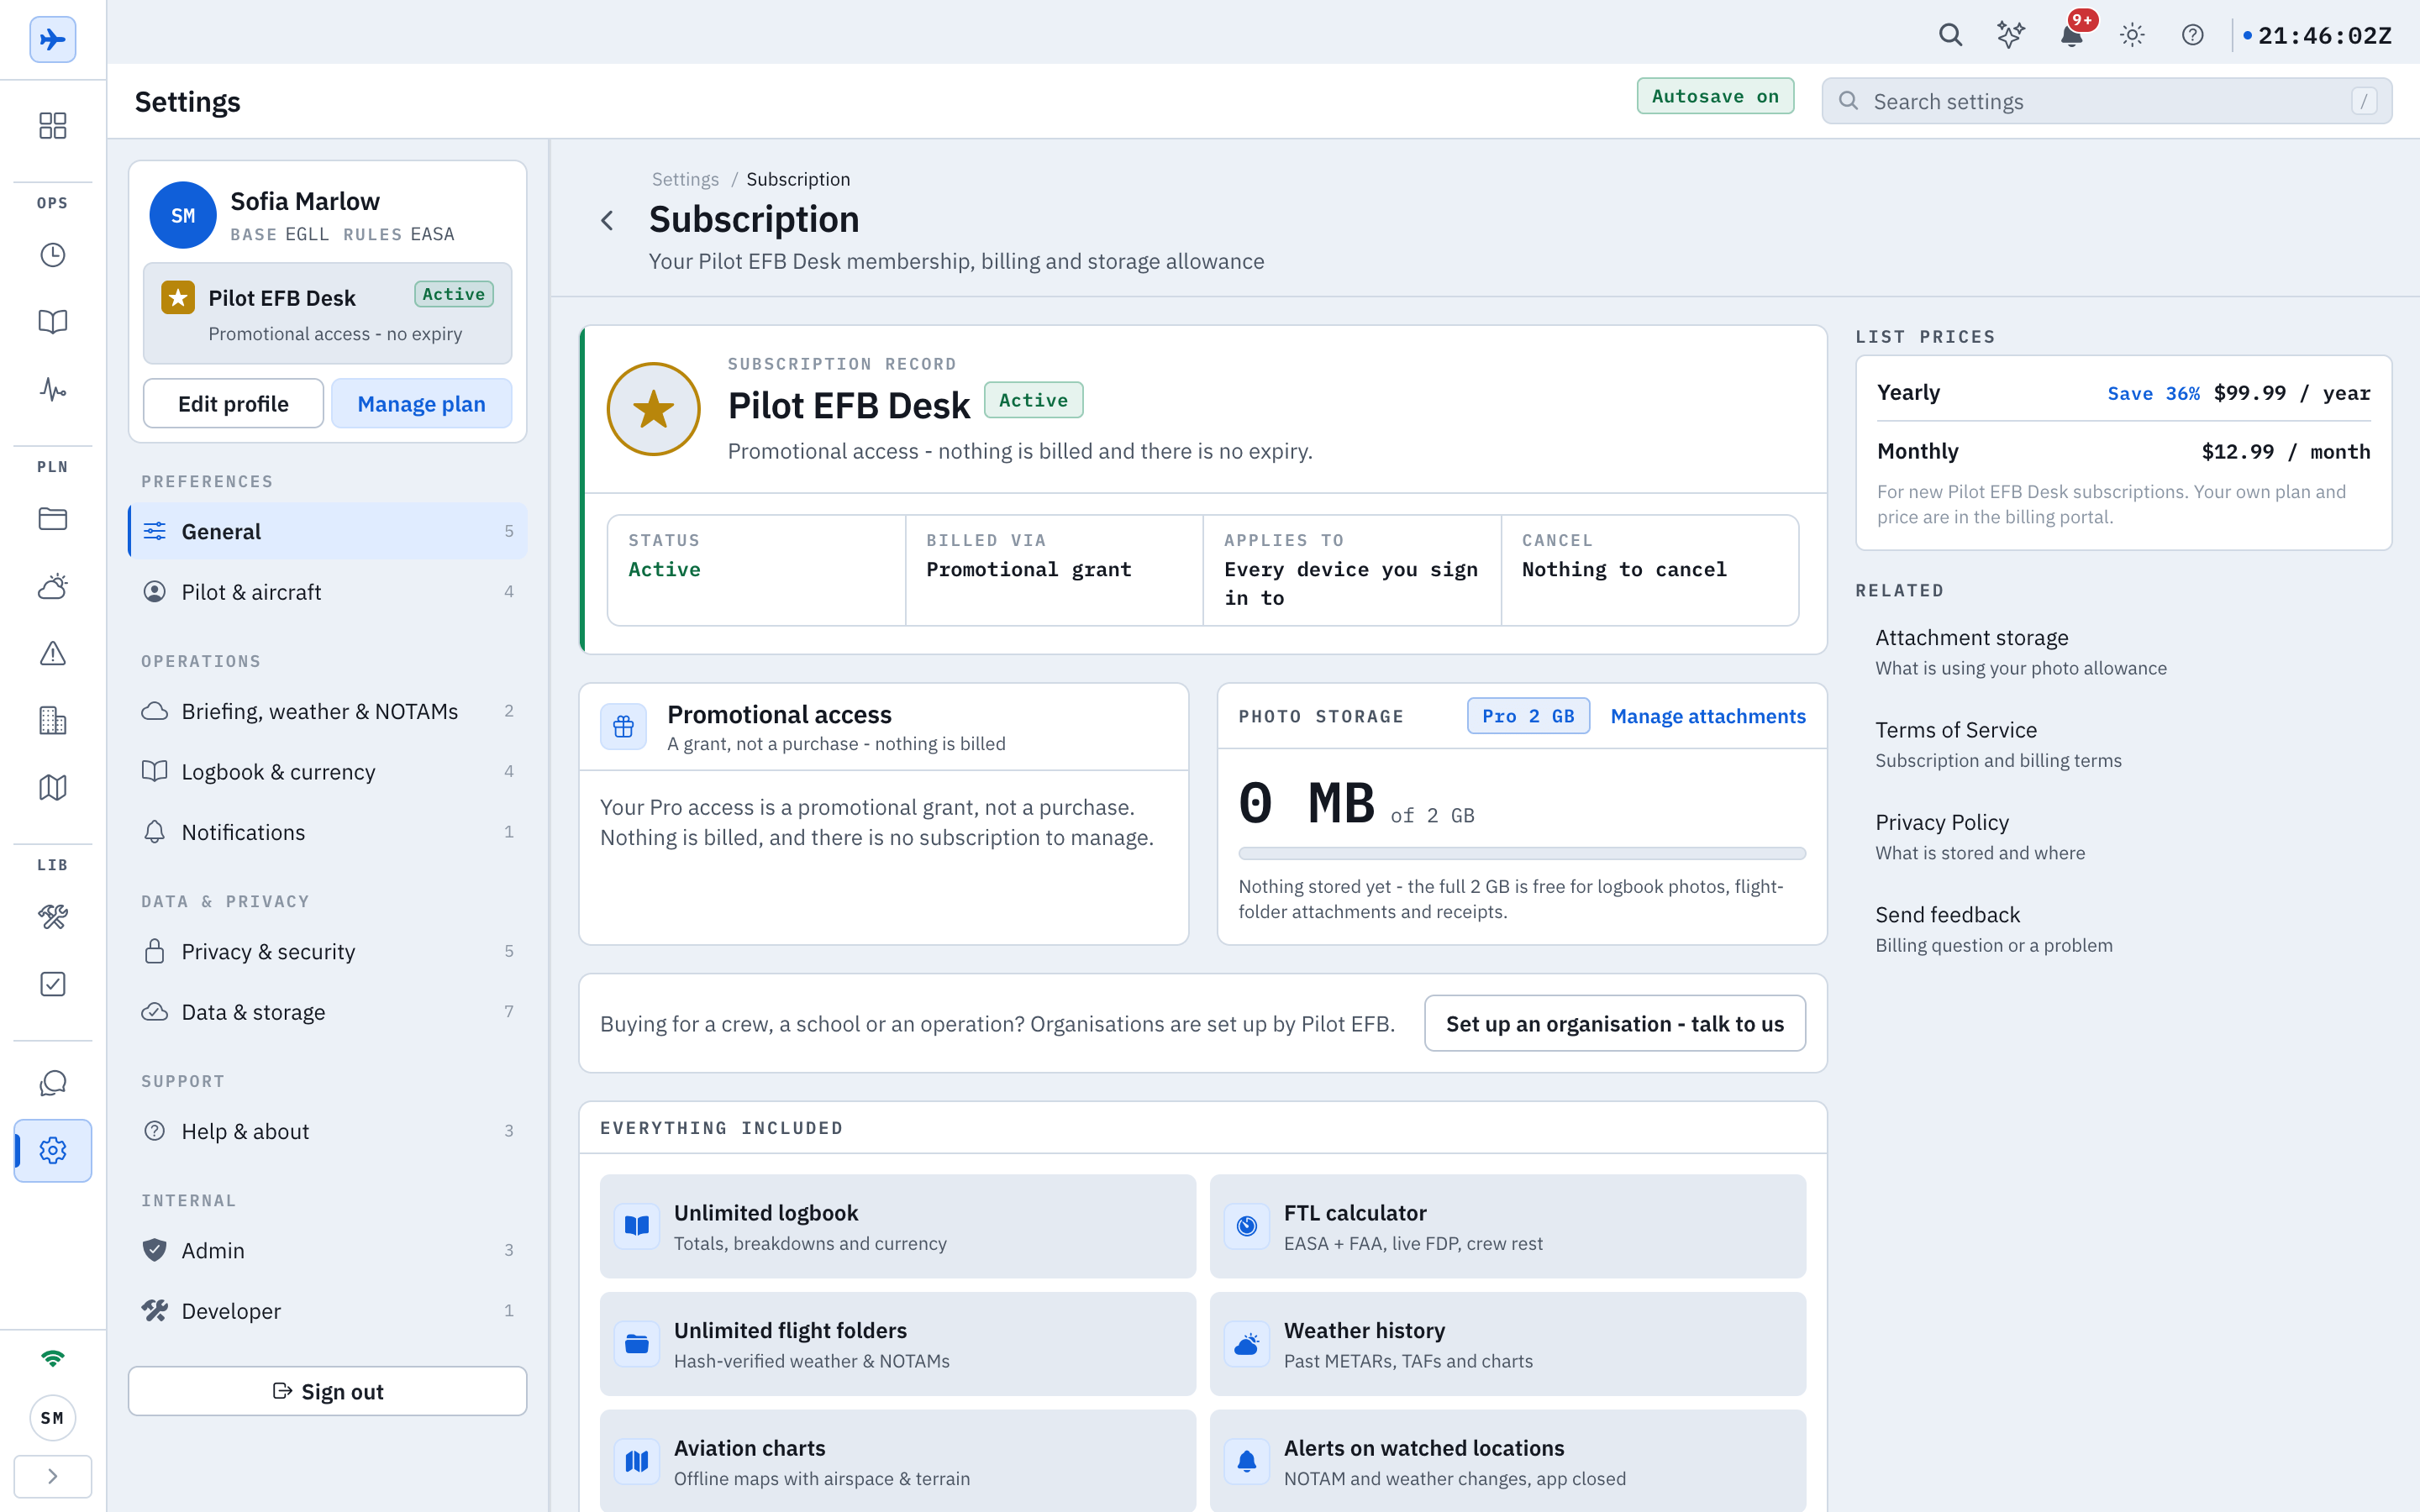
Task: Click the gold star subscription emblem
Action: pyautogui.click(x=654, y=409)
